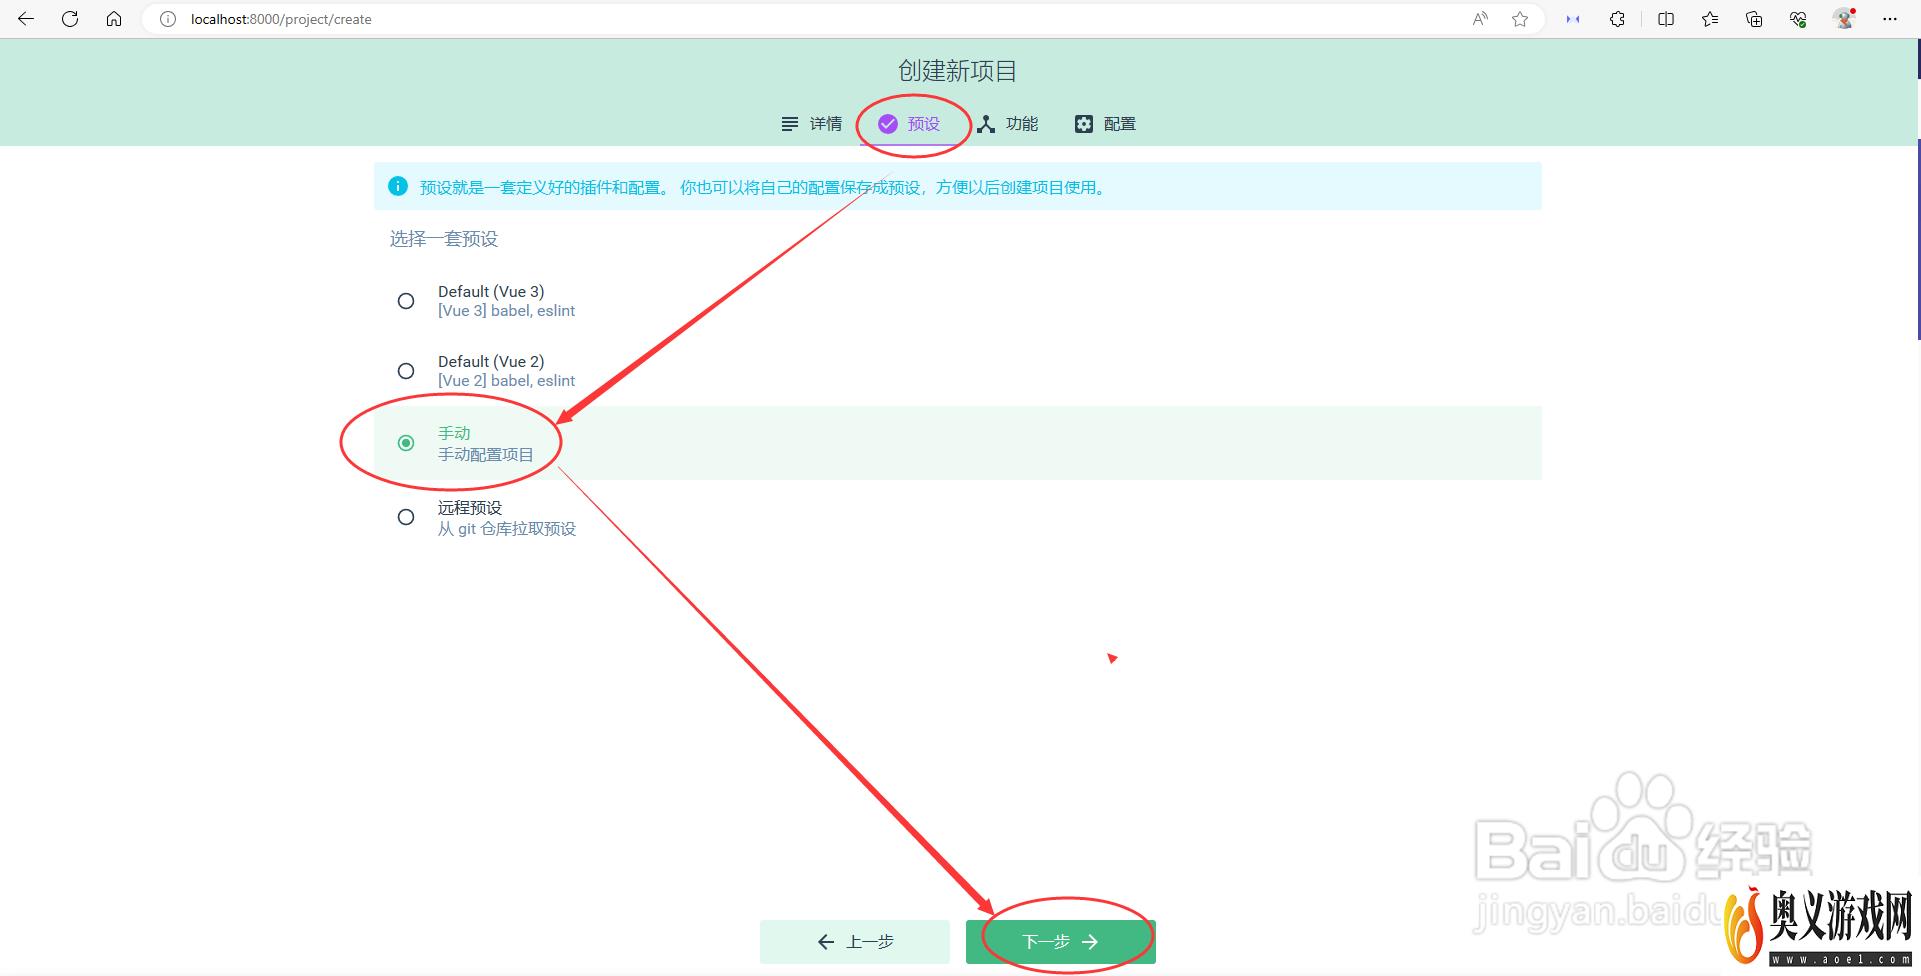
Task: Select Default (Vue 2) preset radio
Action: (x=406, y=371)
